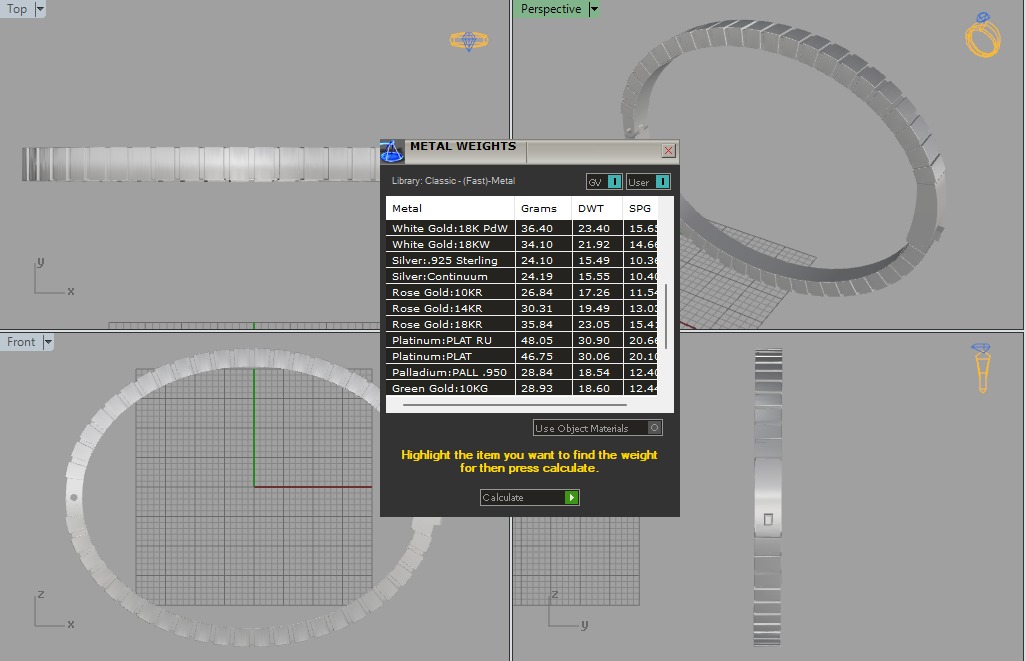Sort by the Grams column header
The image size is (1026, 661).
543,208
